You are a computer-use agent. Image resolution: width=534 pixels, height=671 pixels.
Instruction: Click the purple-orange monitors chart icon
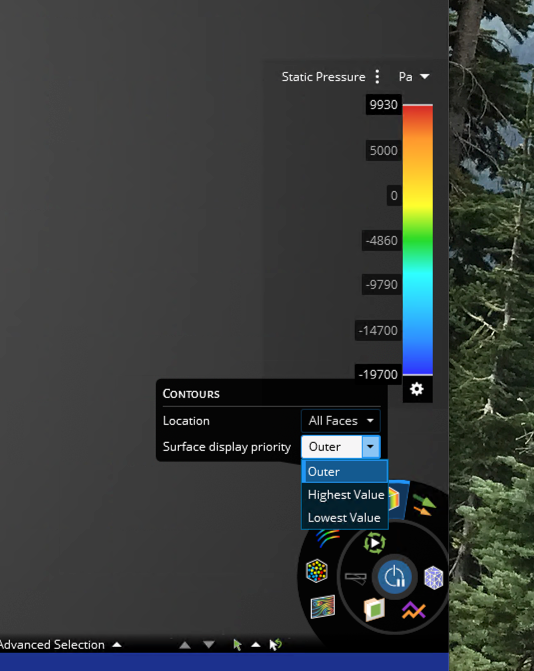coord(413,610)
